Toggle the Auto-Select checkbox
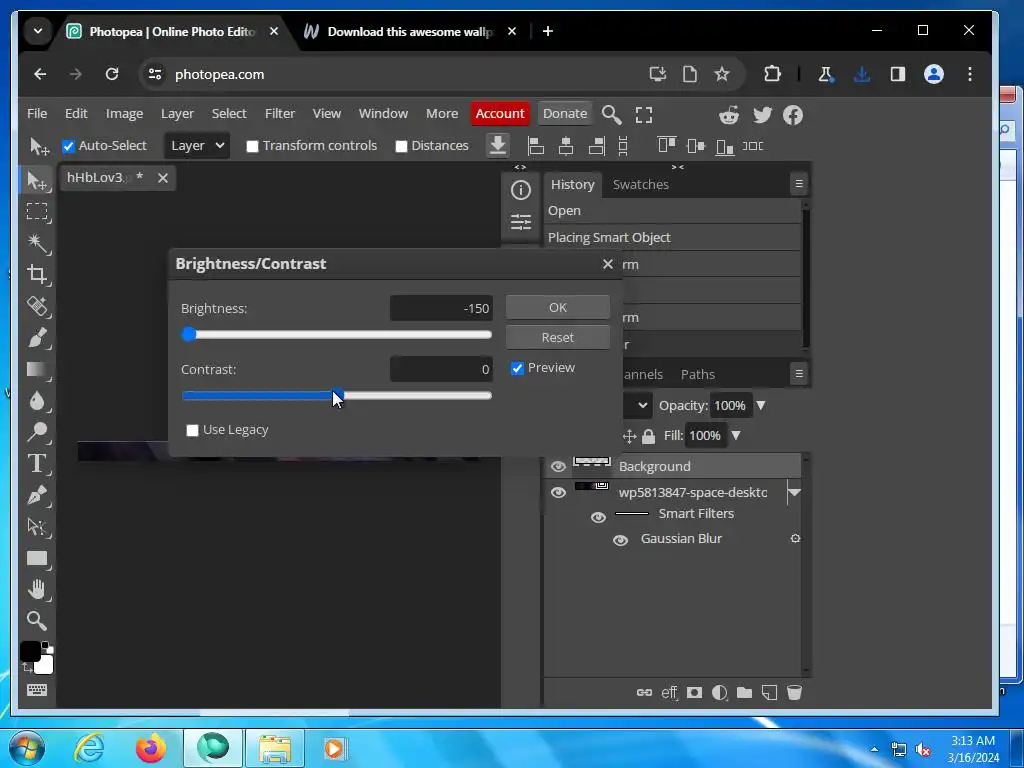This screenshot has height=768, width=1024. pyautogui.click(x=69, y=146)
